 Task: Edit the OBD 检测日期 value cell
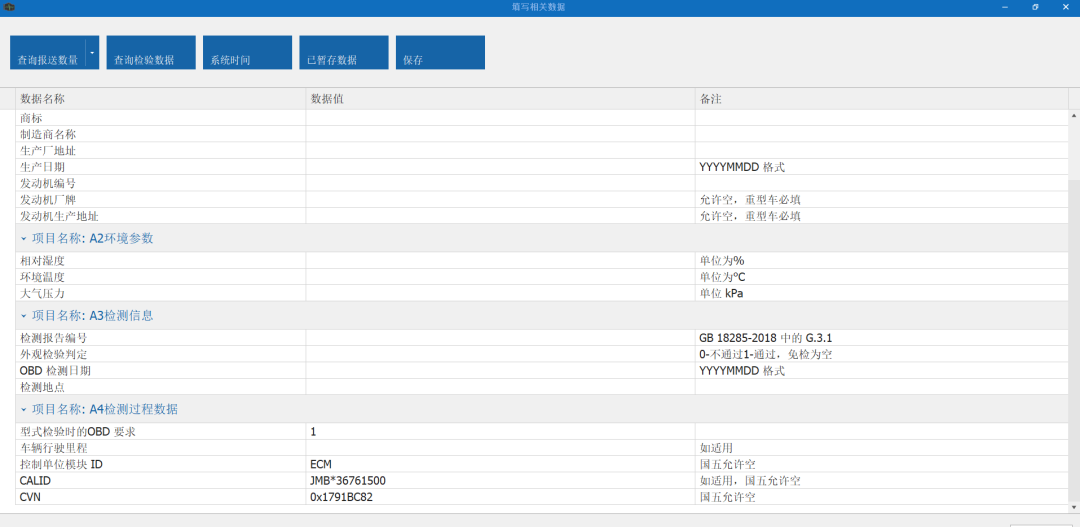(501, 371)
